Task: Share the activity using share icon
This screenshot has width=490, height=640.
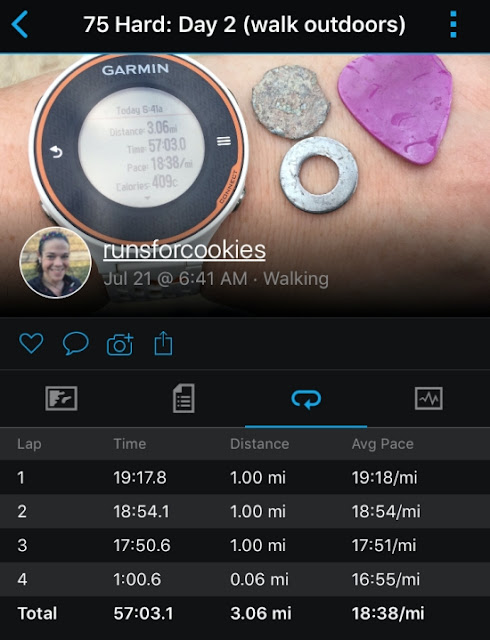Action: (163, 343)
